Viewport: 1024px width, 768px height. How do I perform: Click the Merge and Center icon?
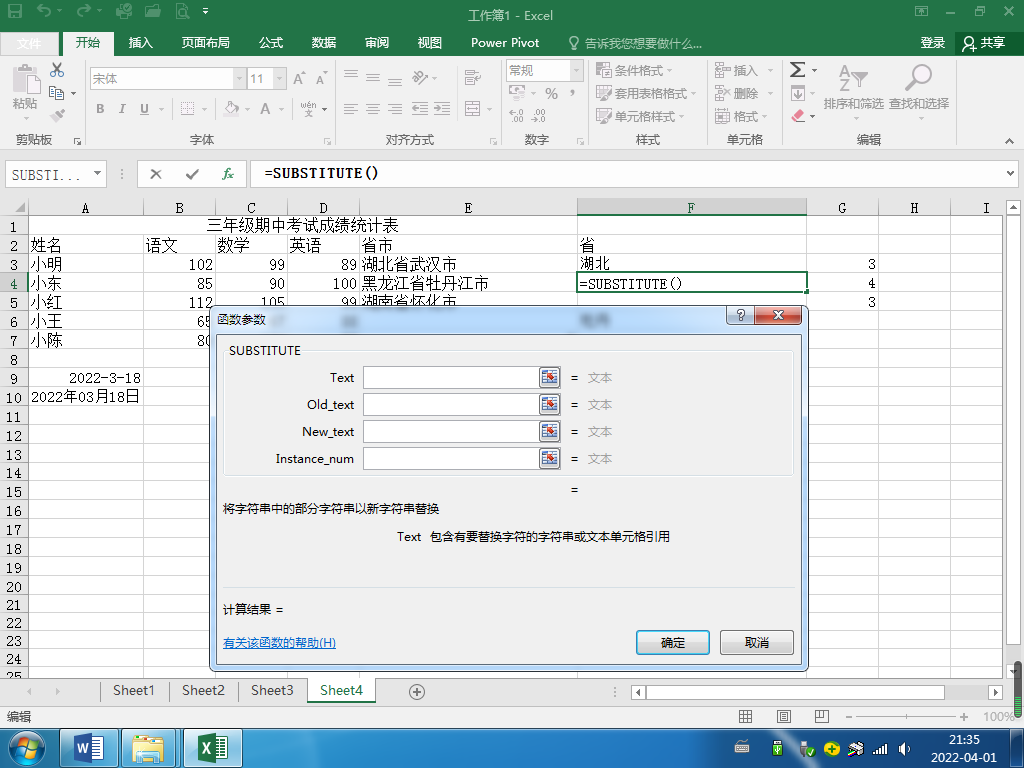(472, 108)
